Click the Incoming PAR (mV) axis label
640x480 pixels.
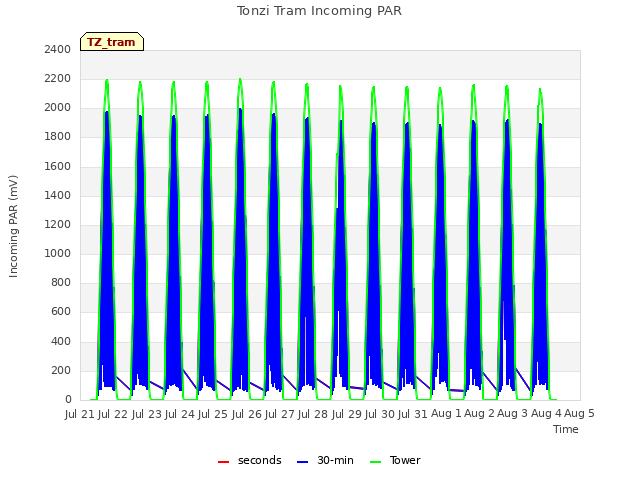pos(13,226)
